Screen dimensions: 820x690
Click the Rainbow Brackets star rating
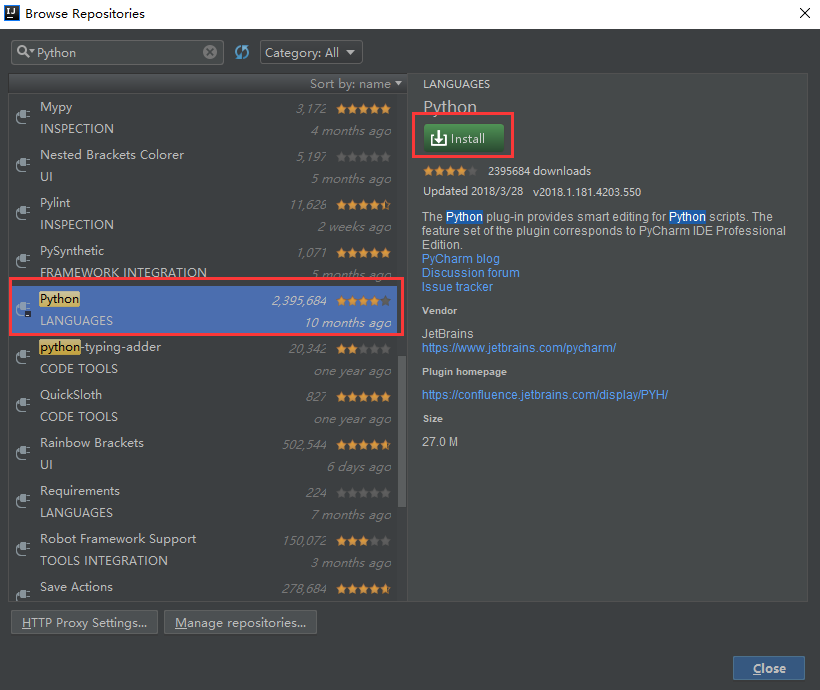pyautogui.click(x=363, y=445)
